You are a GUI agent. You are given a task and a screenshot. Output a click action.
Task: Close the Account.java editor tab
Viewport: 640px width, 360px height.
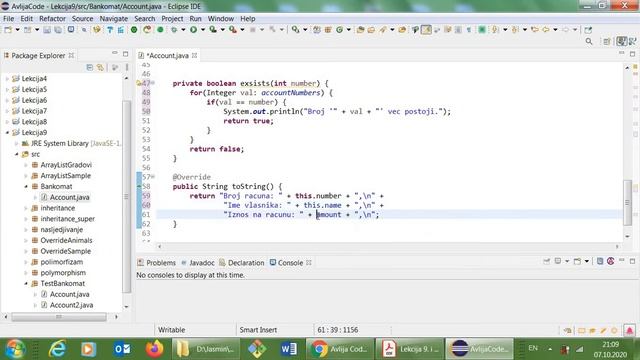(195, 55)
